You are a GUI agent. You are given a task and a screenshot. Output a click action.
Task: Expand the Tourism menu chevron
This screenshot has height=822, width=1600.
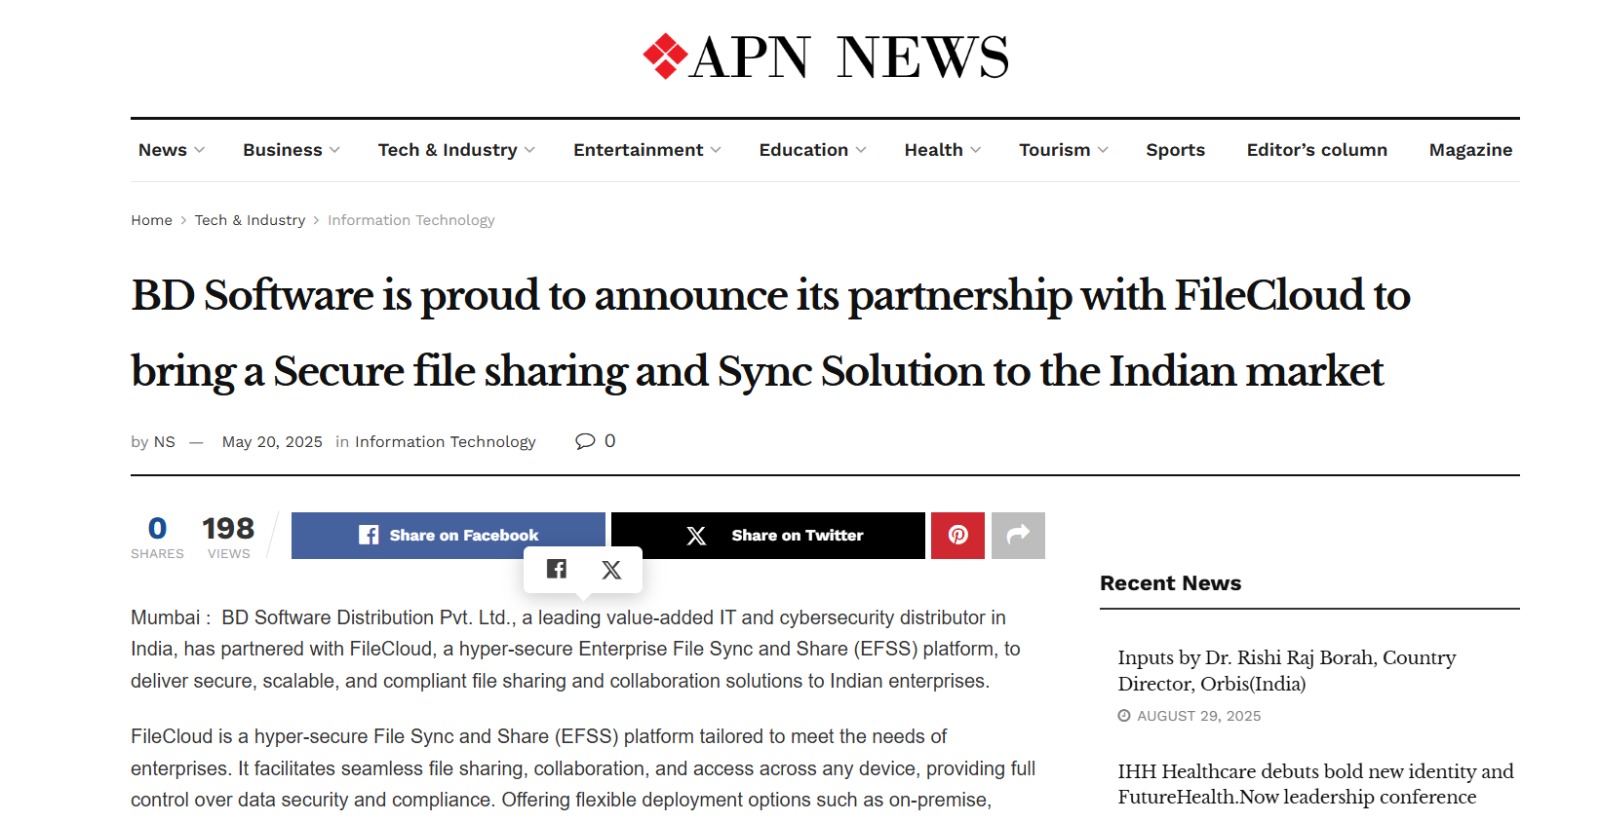pyautogui.click(x=1102, y=150)
